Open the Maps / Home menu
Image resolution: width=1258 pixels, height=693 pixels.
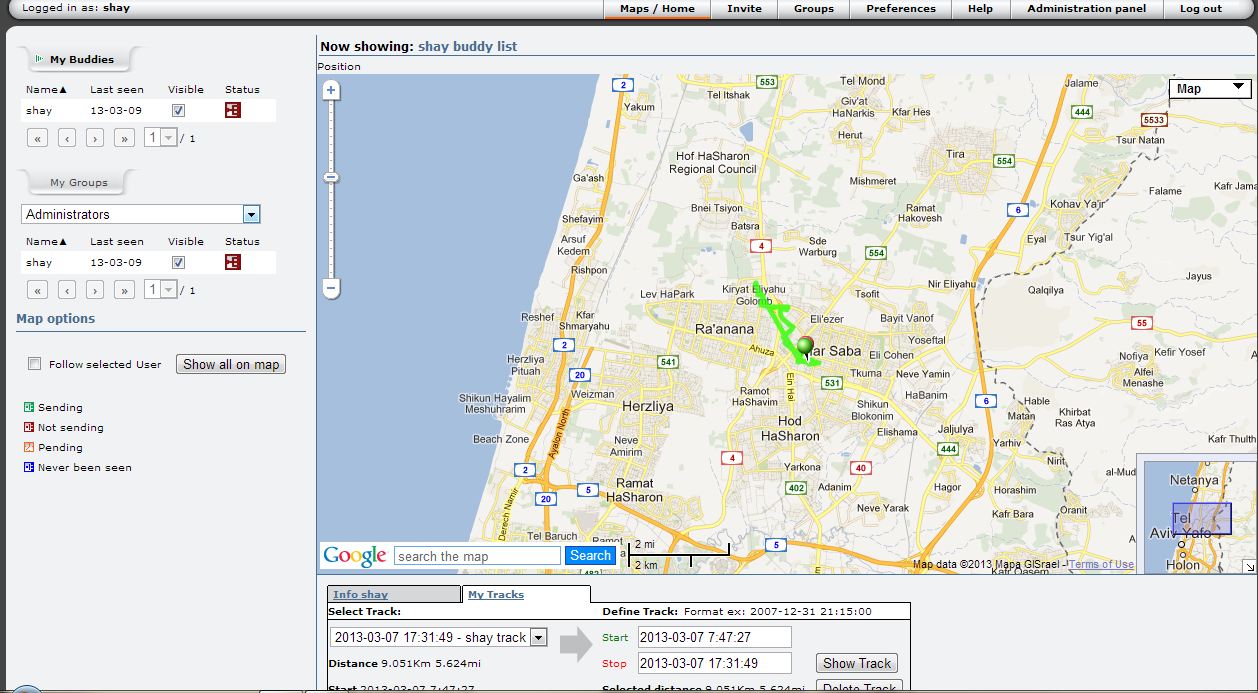coord(657,9)
